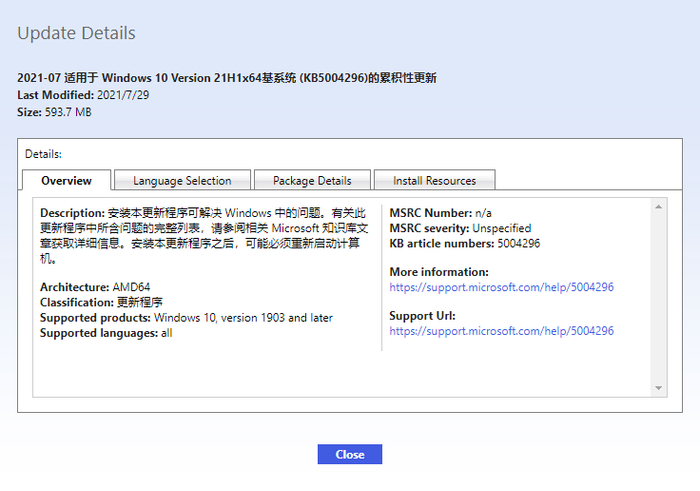Open the Language Selection tab
The image size is (700, 491).
[182, 180]
